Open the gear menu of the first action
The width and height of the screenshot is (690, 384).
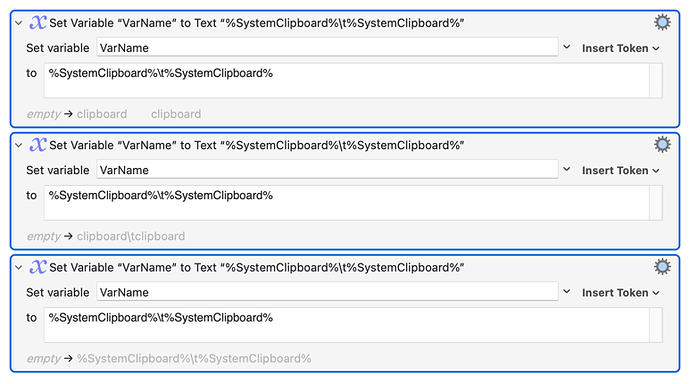click(662, 22)
